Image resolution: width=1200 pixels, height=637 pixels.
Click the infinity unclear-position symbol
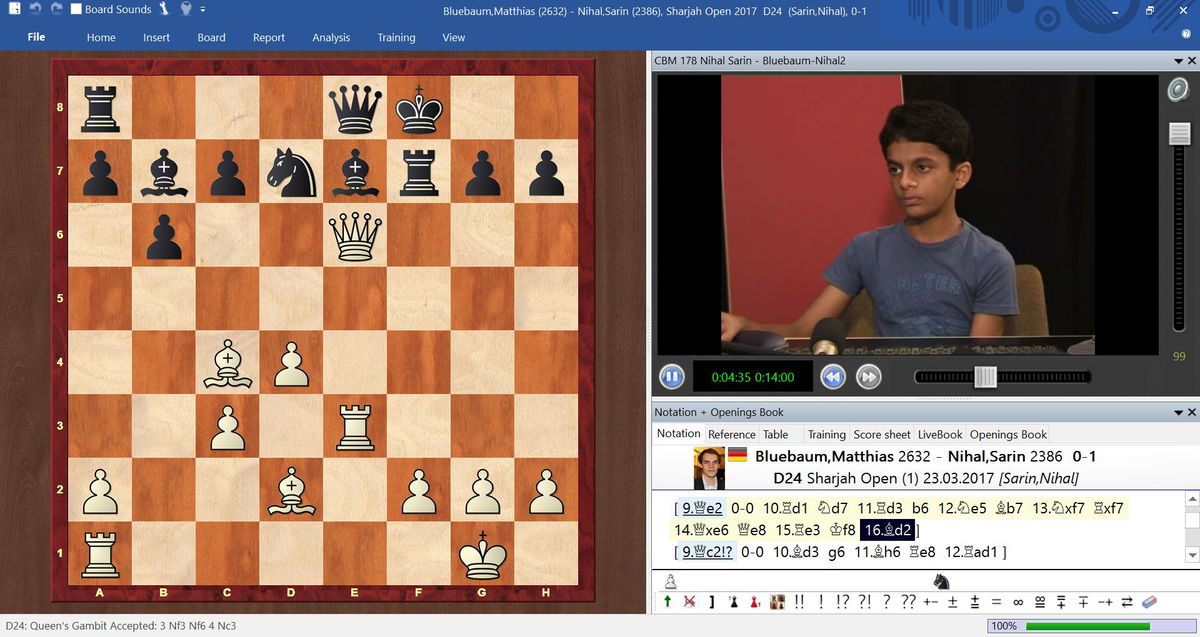coord(1018,602)
